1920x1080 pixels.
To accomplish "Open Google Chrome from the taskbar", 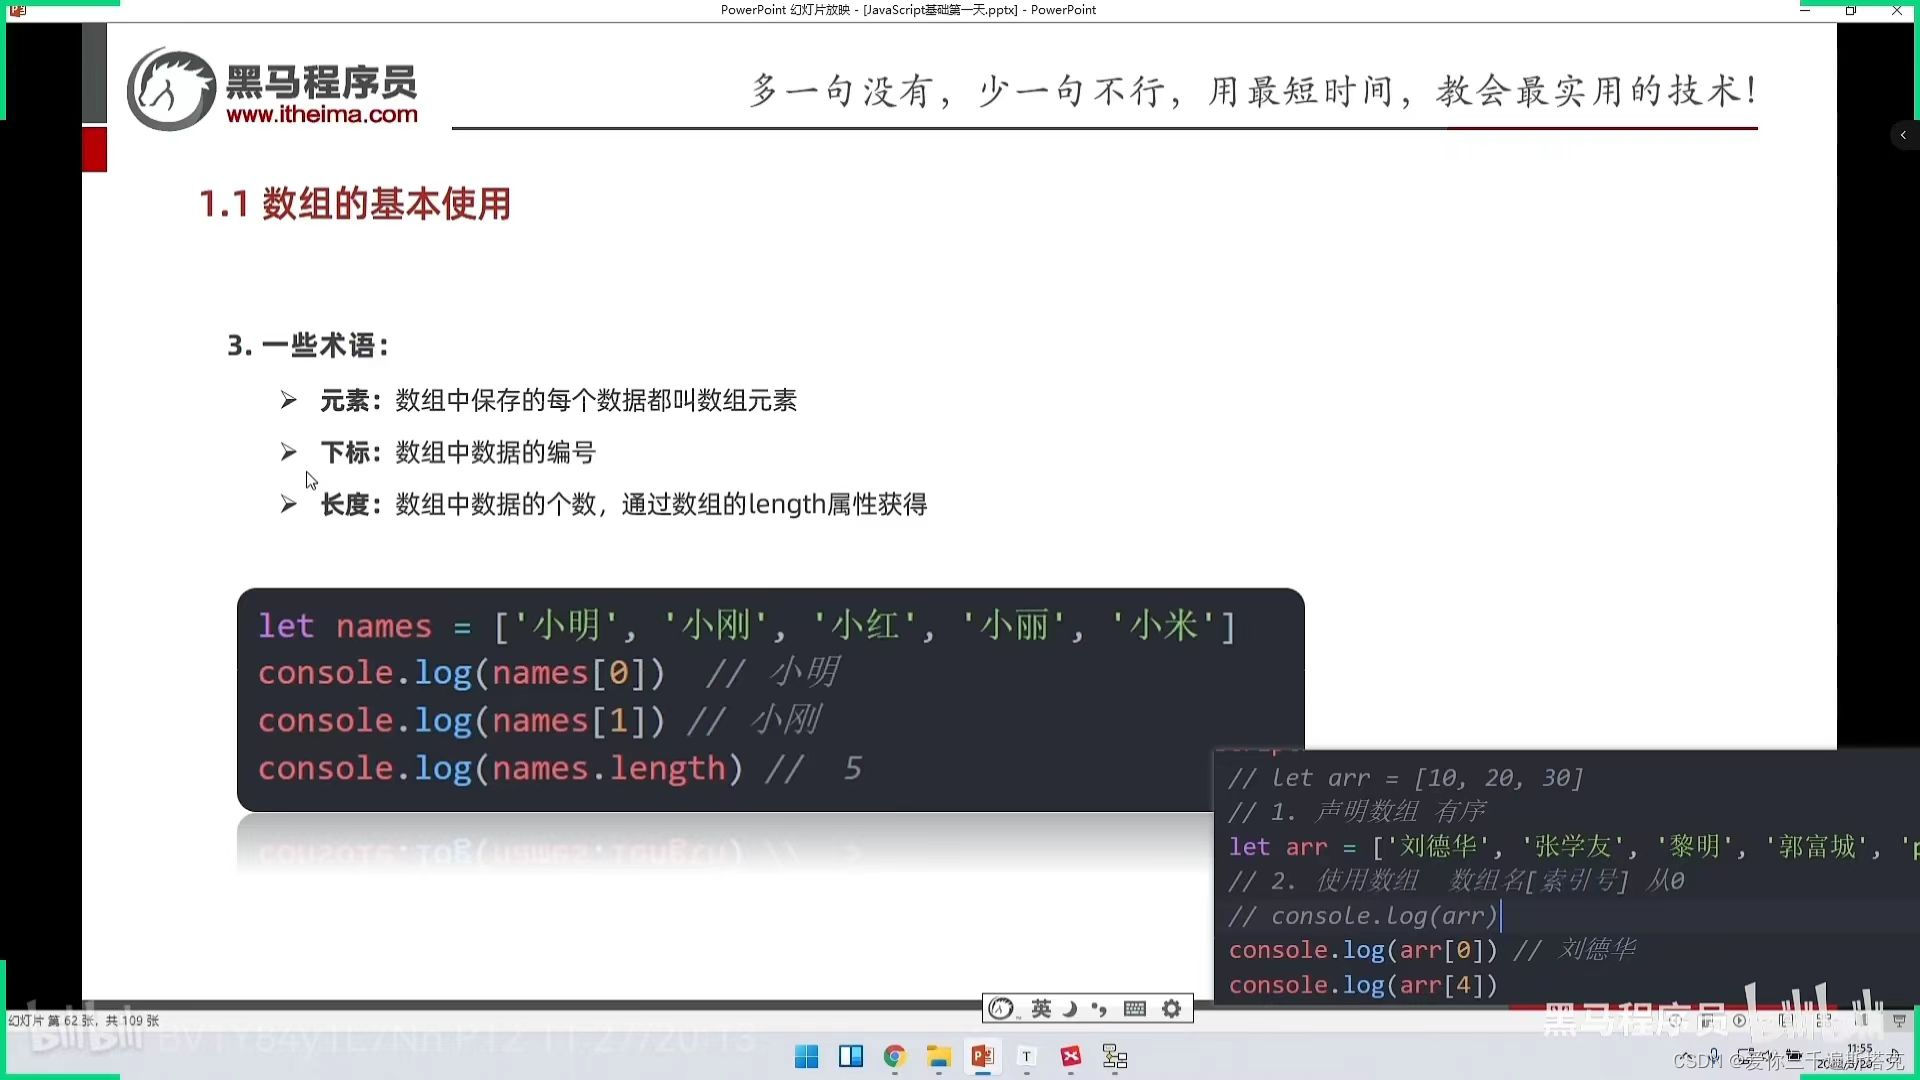I will pos(895,1057).
